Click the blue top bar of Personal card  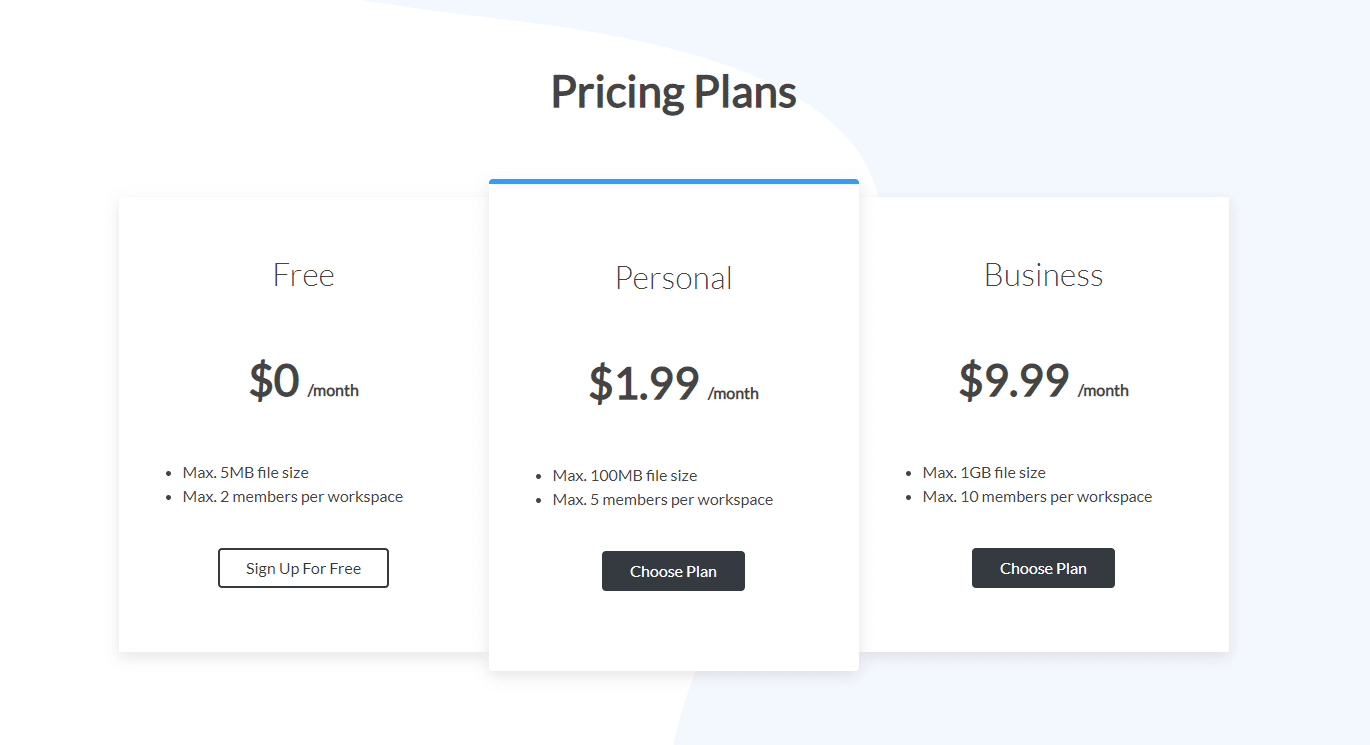click(x=674, y=181)
